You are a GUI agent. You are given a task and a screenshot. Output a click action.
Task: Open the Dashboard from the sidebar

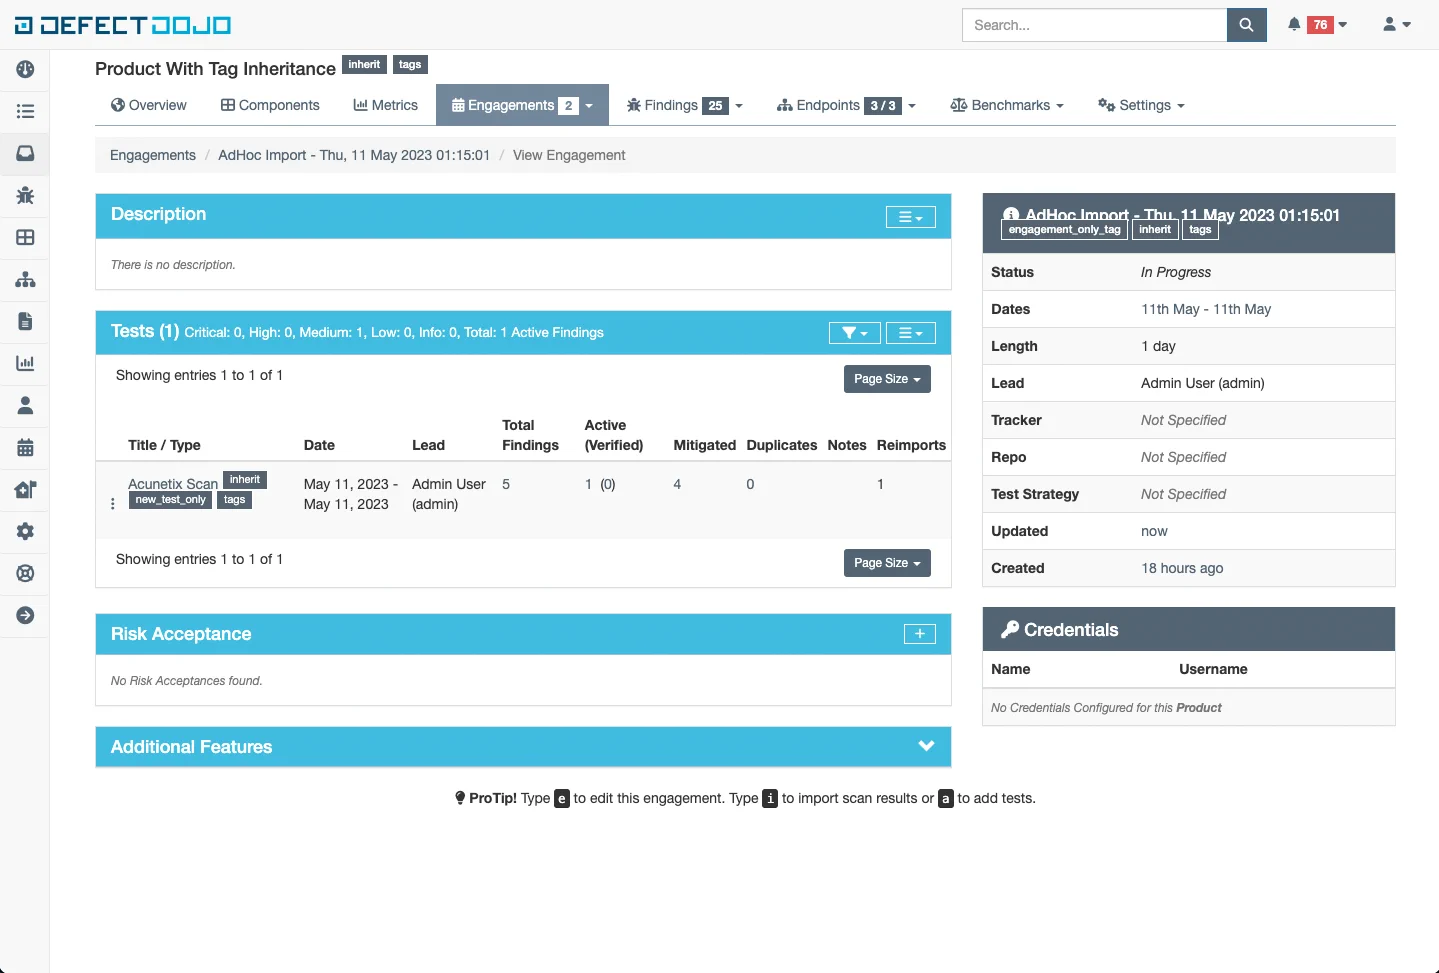pos(25,70)
